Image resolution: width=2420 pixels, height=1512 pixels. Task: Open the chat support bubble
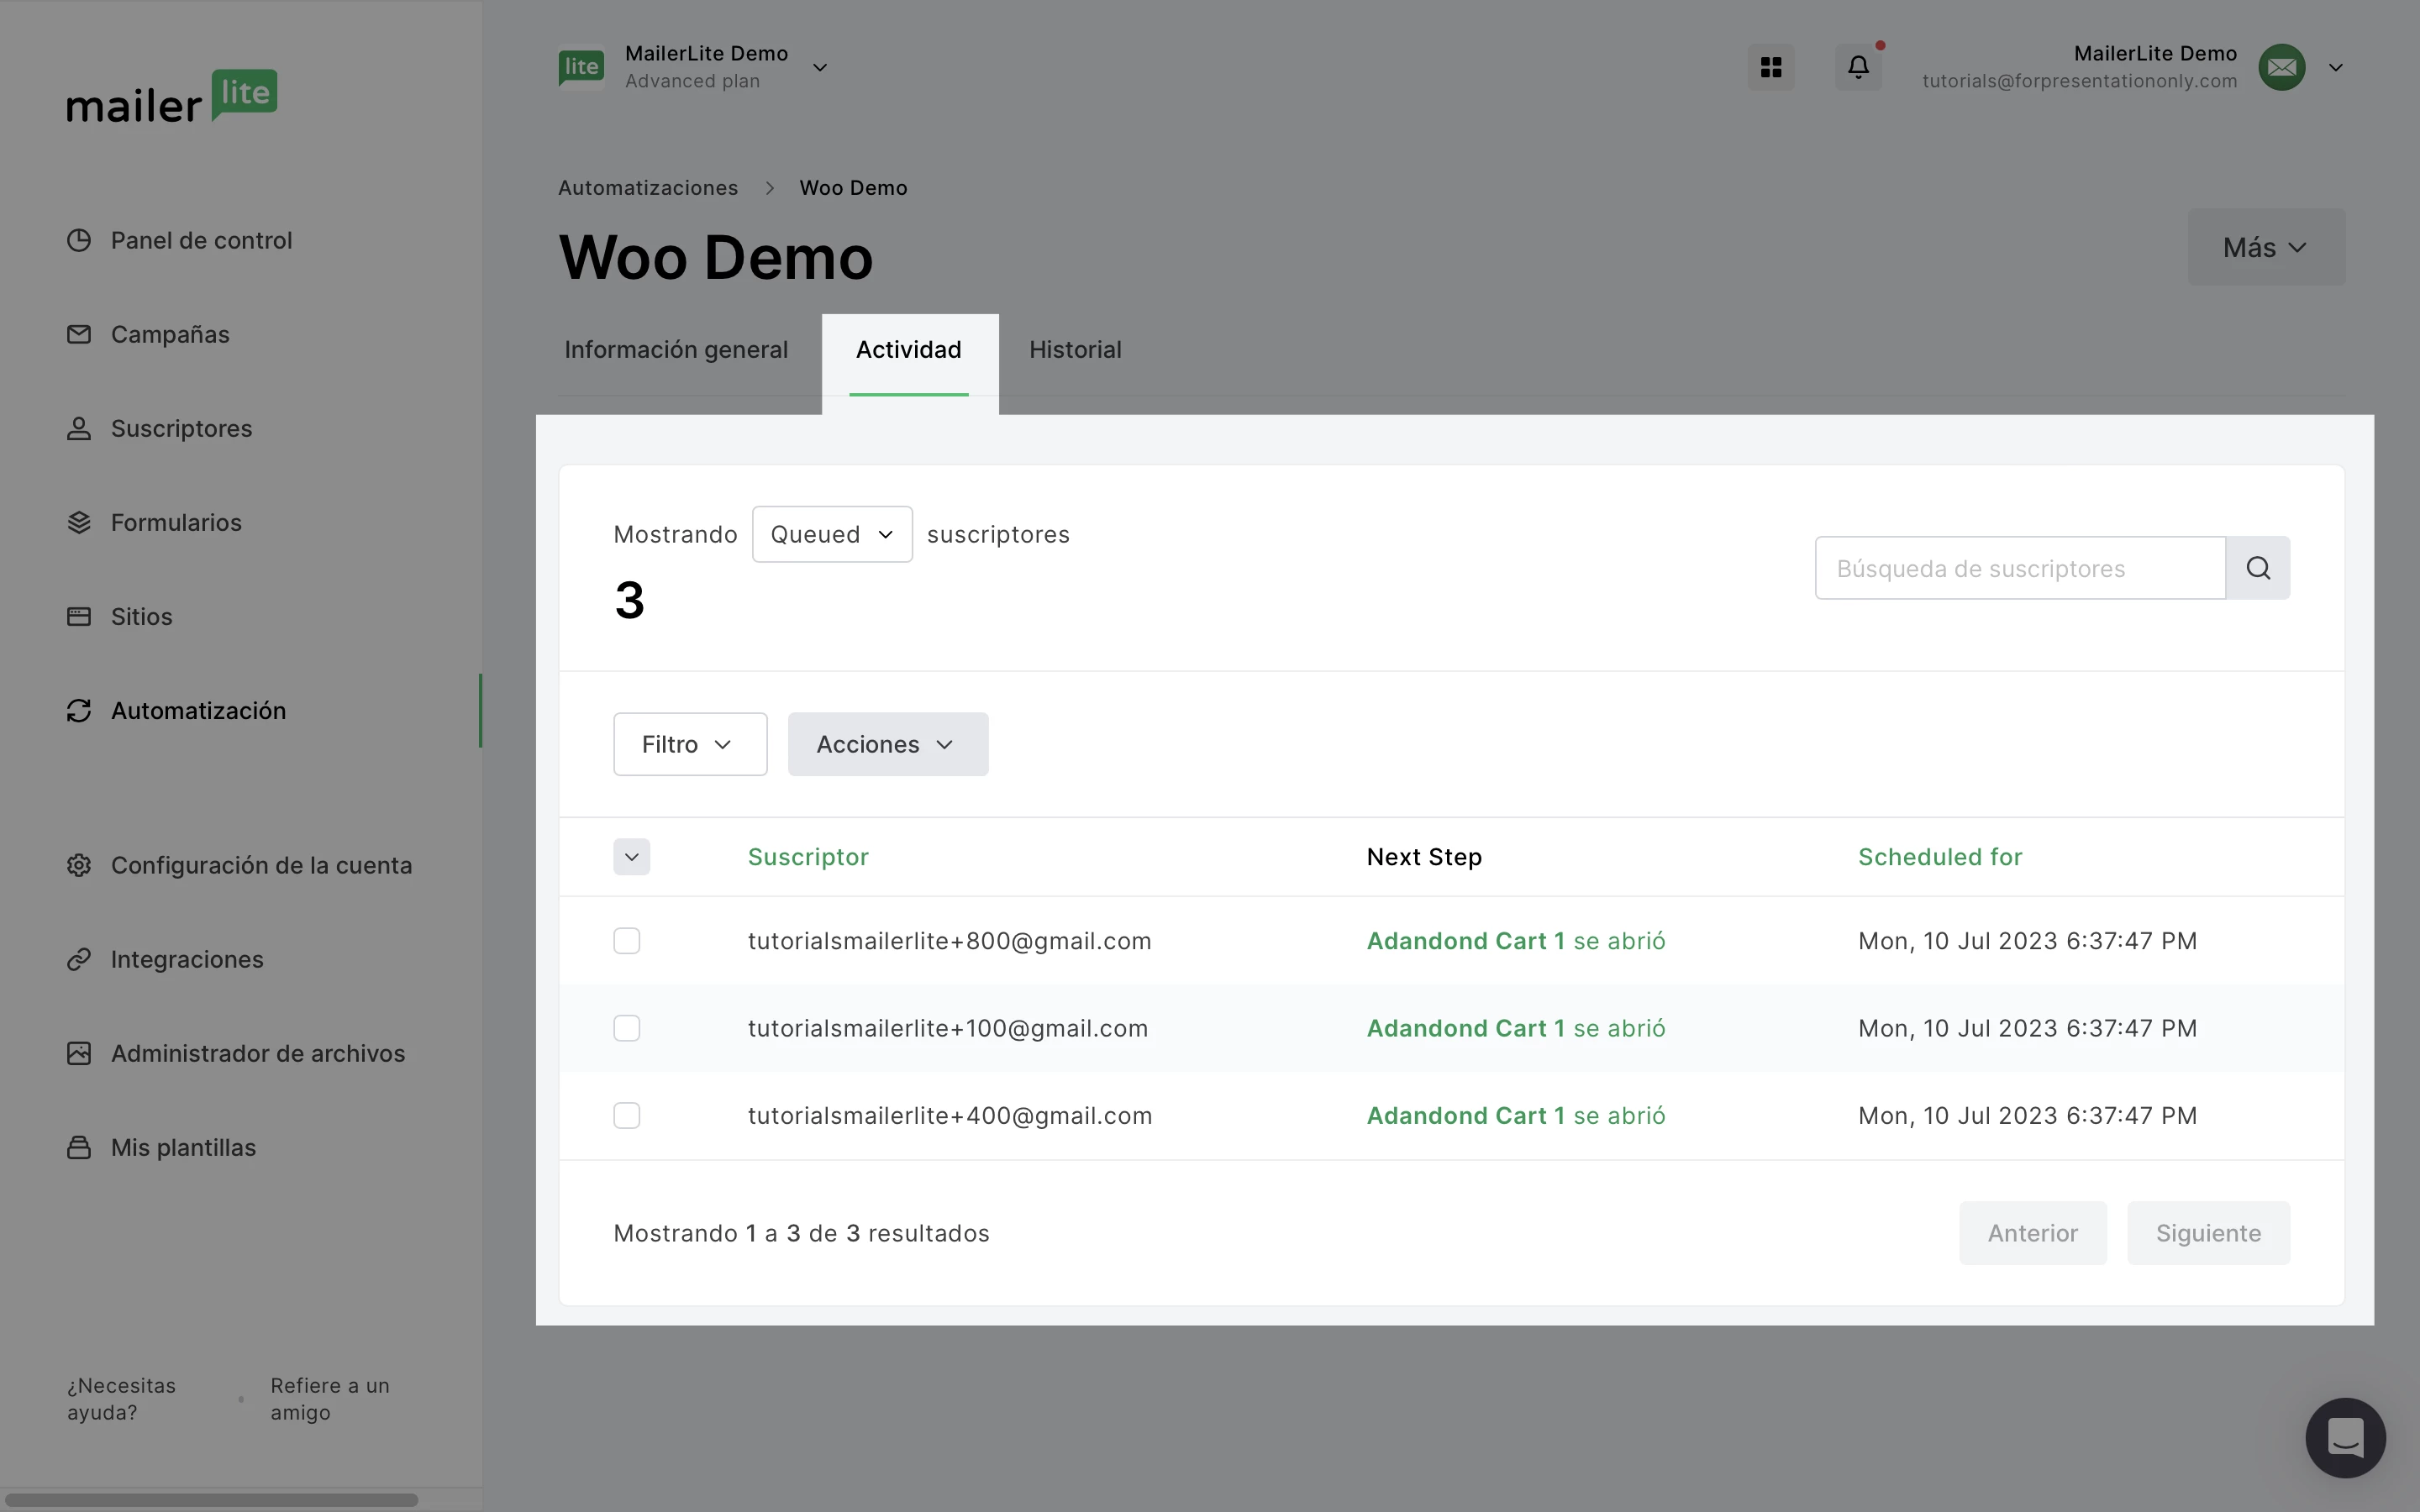2344,1437
